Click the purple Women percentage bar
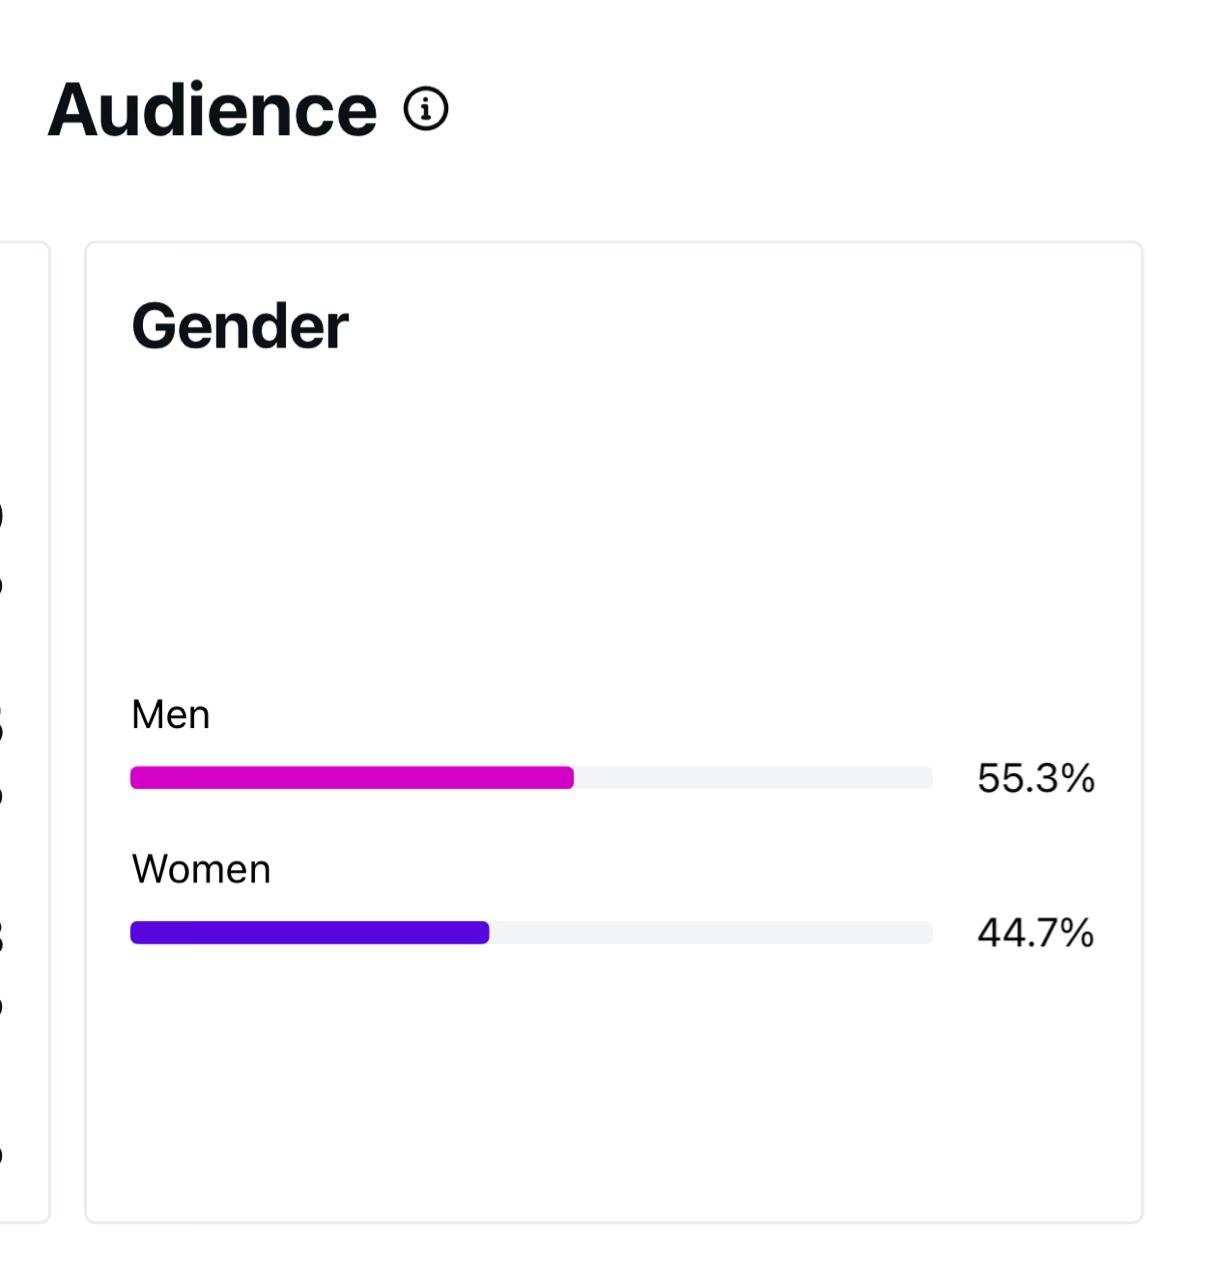The height and width of the screenshot is (1280, 1229). click(x=309, y=933)
